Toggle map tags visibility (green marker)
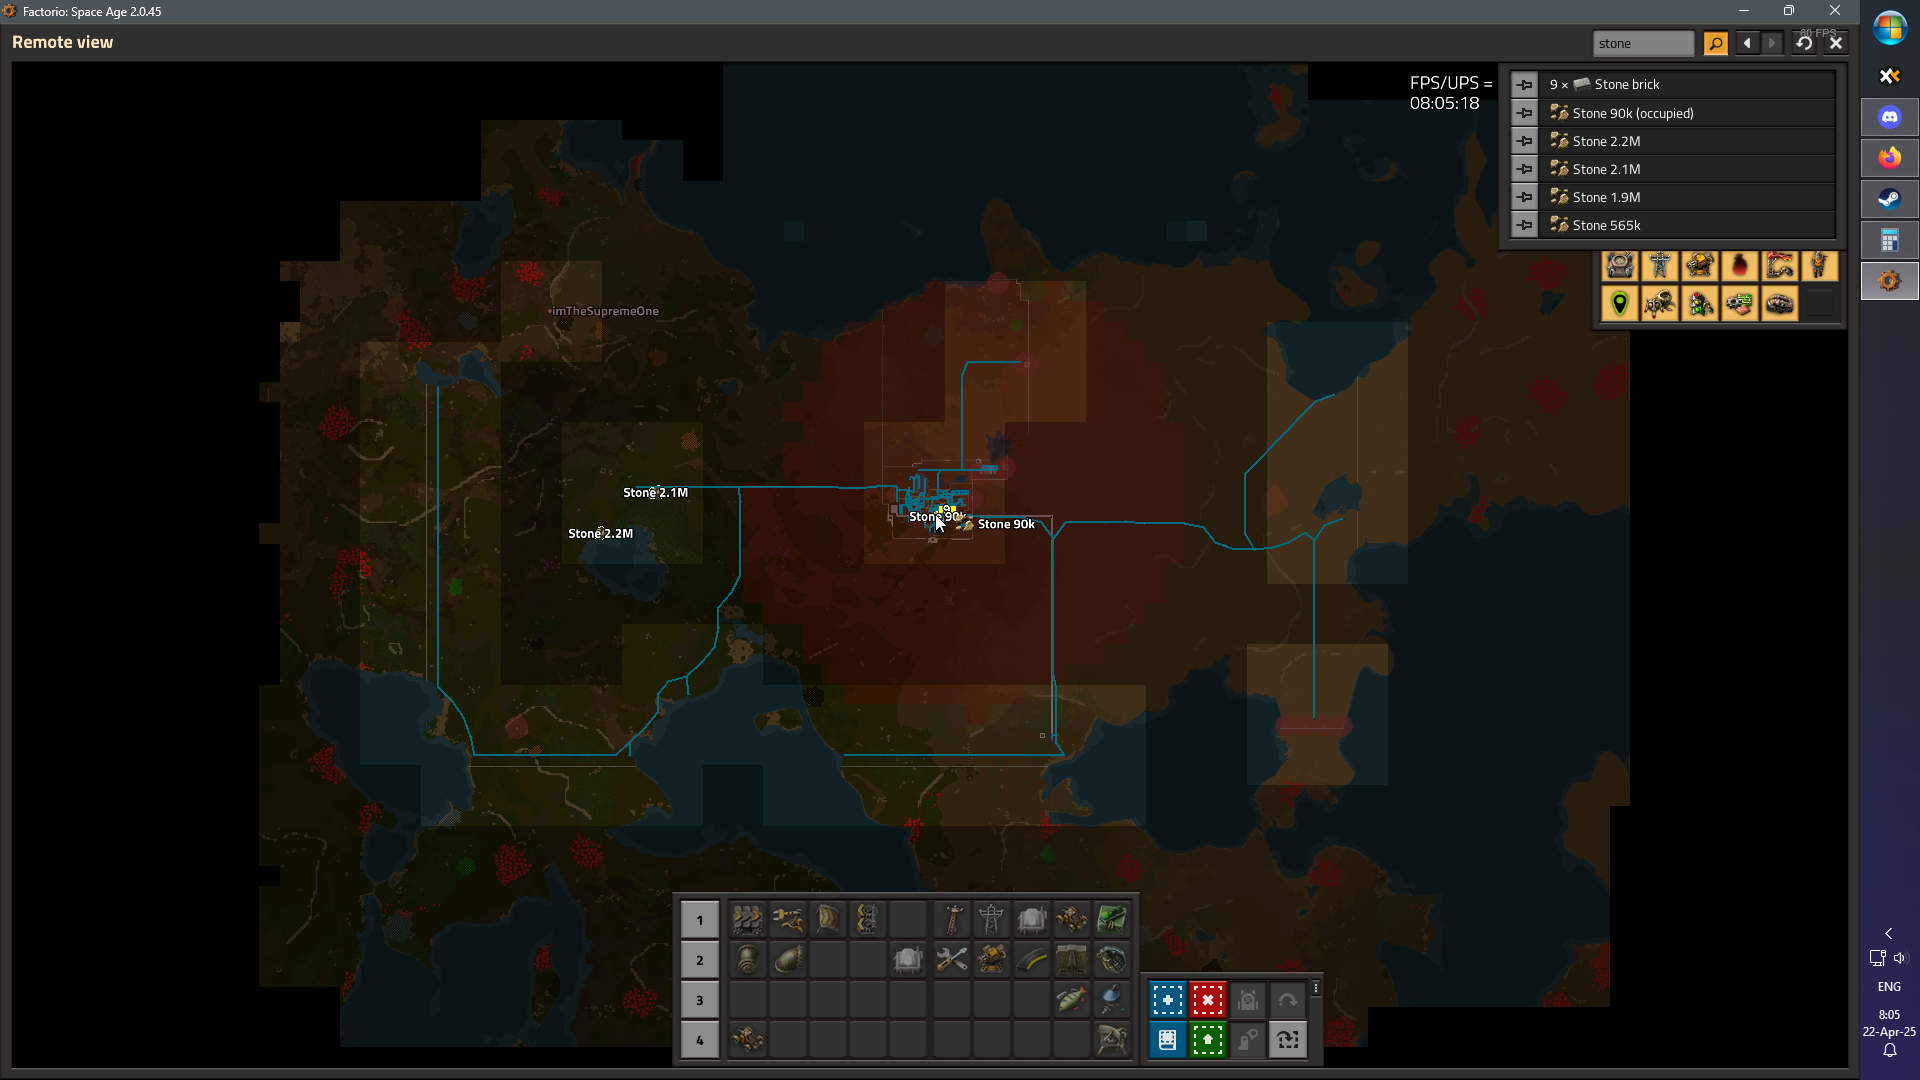 1620,304
